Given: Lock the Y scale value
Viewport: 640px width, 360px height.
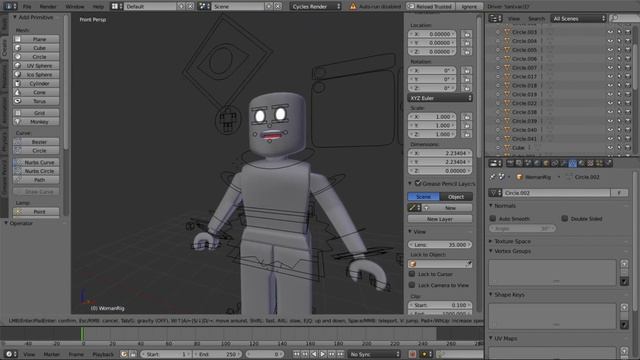Looking at the screenshot, I should click(x=466, y=126).
